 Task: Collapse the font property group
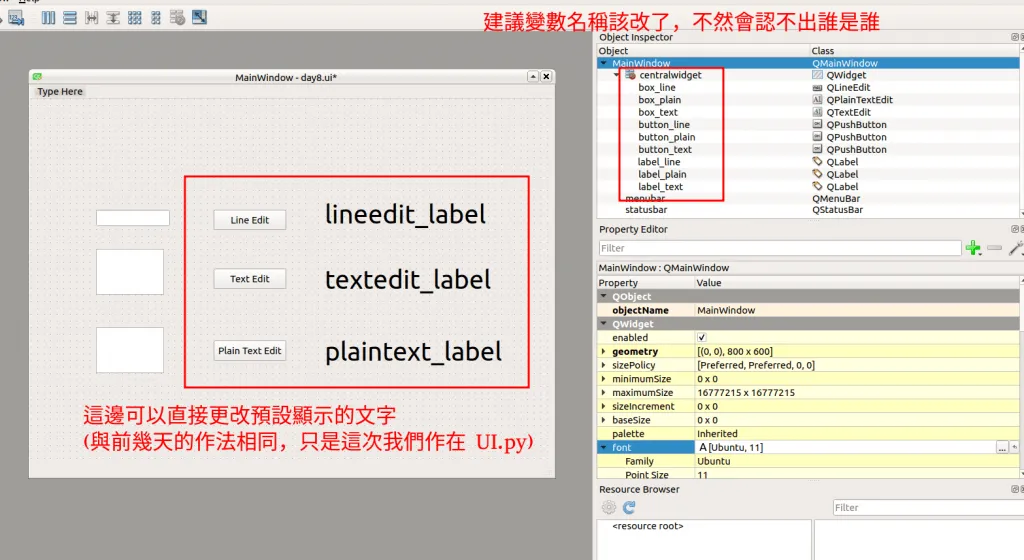click(603, 448)
